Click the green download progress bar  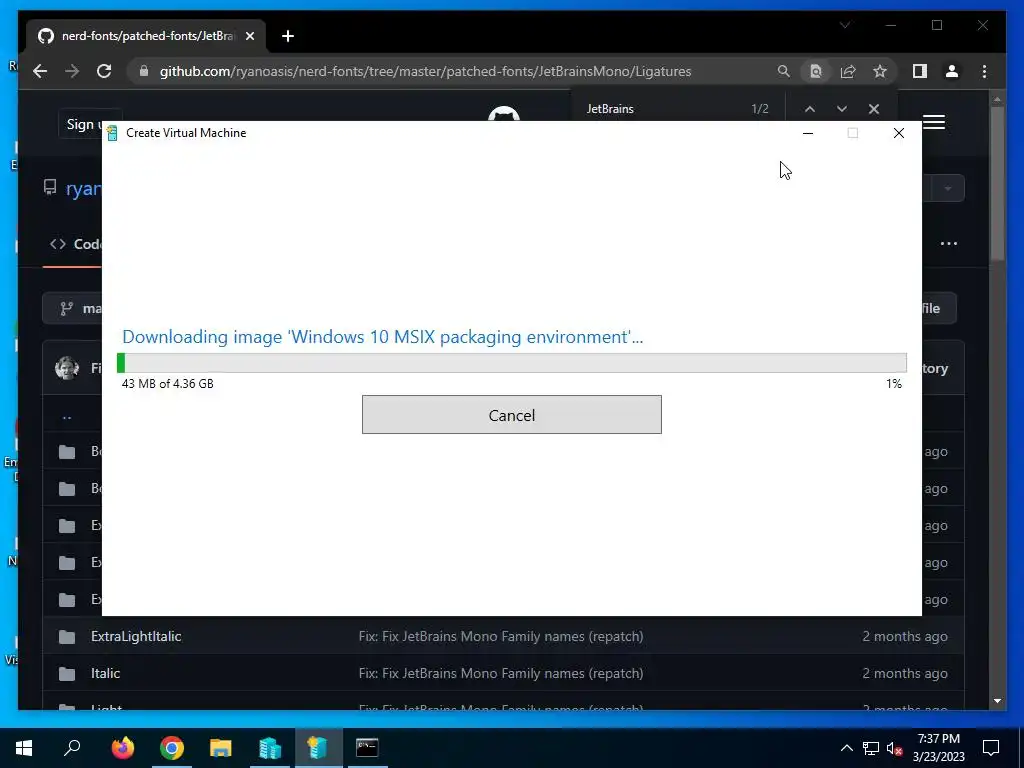(511, 363)
